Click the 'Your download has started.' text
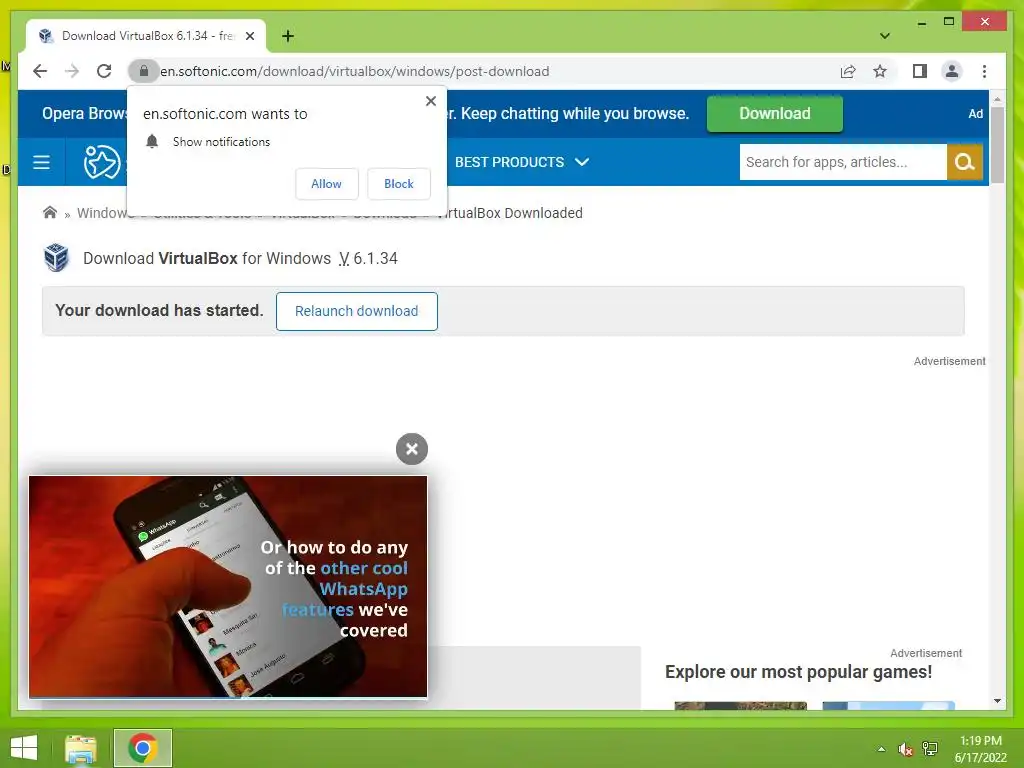 tap(159, 310)
